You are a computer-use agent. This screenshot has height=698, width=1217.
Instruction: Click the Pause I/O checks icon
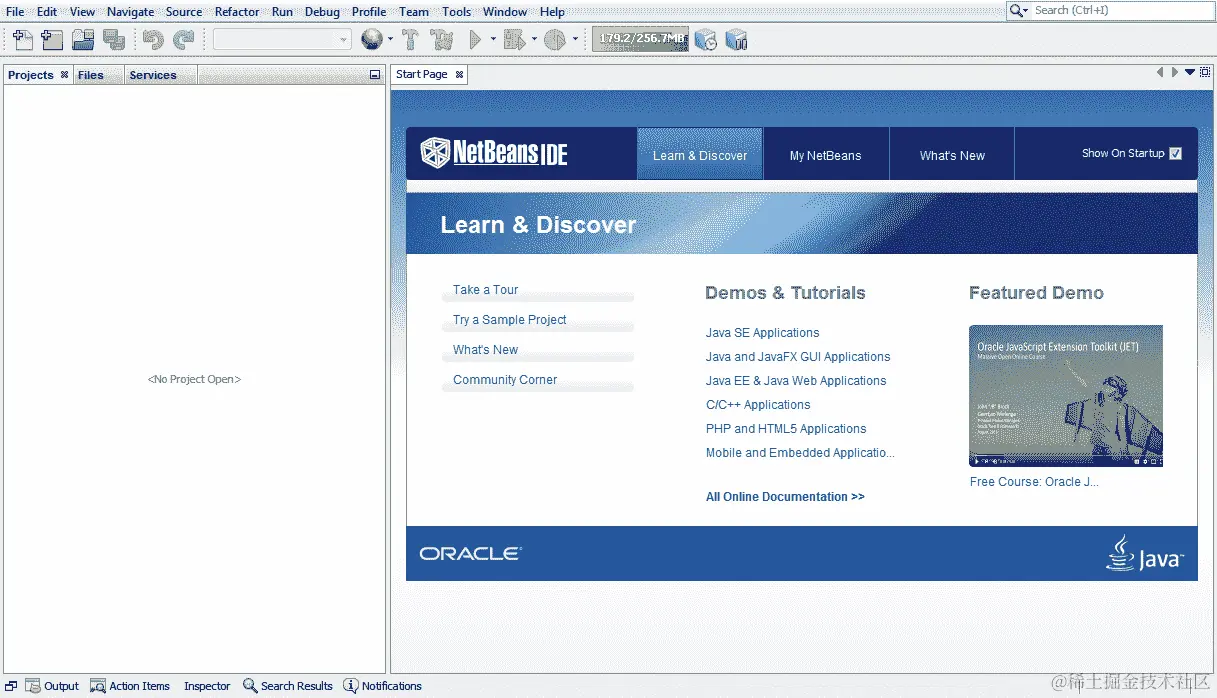[736, 40]
